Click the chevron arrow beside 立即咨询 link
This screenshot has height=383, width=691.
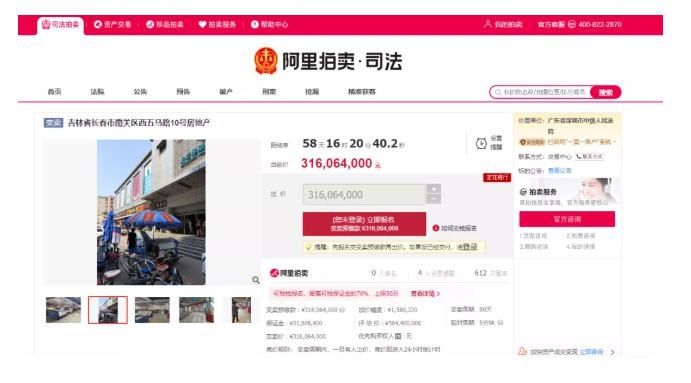(612, 352)
